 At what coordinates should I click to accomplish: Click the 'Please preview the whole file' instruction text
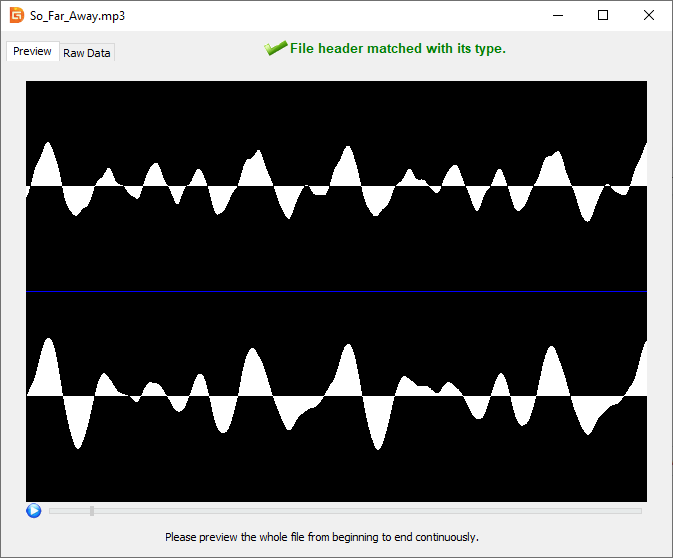tap(322, 537)
